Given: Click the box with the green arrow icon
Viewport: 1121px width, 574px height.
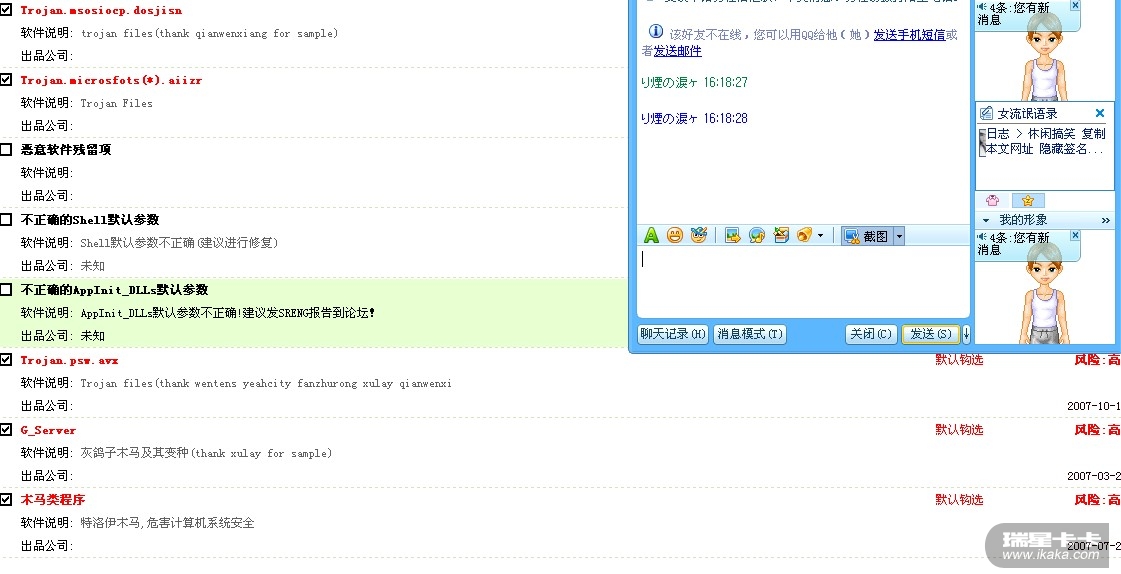Looking at the screenshot, I should pyautogui.click(x=781, y=235).
